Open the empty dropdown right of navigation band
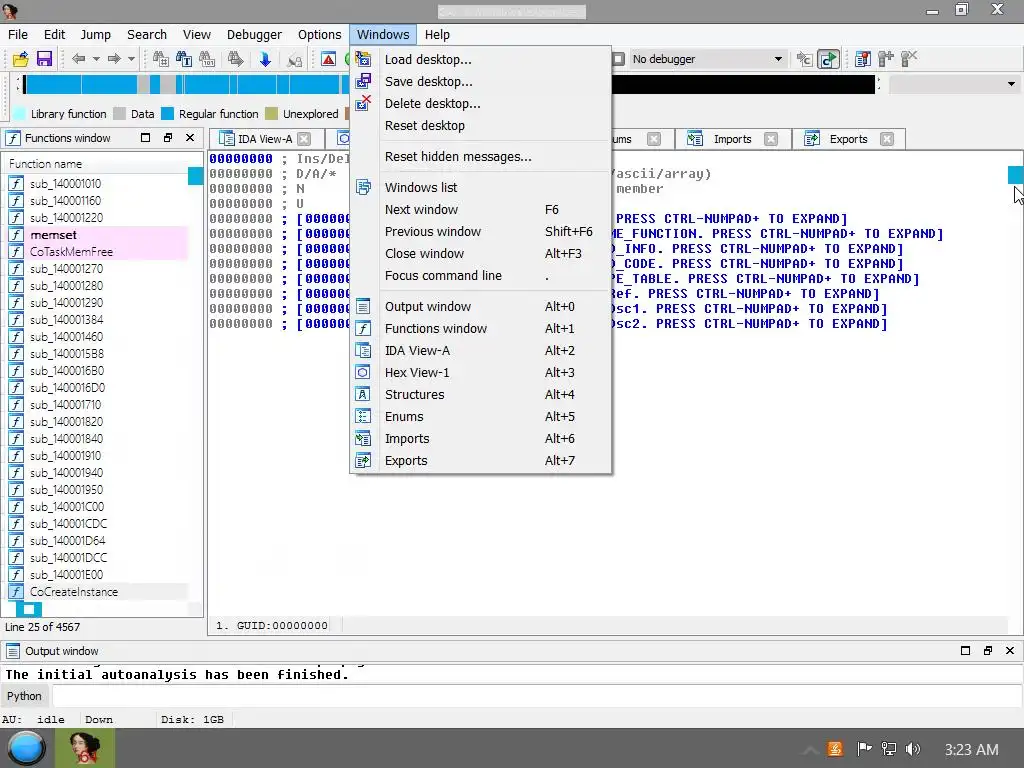Viewport: 1024px width, 768px height. [953, 84]
